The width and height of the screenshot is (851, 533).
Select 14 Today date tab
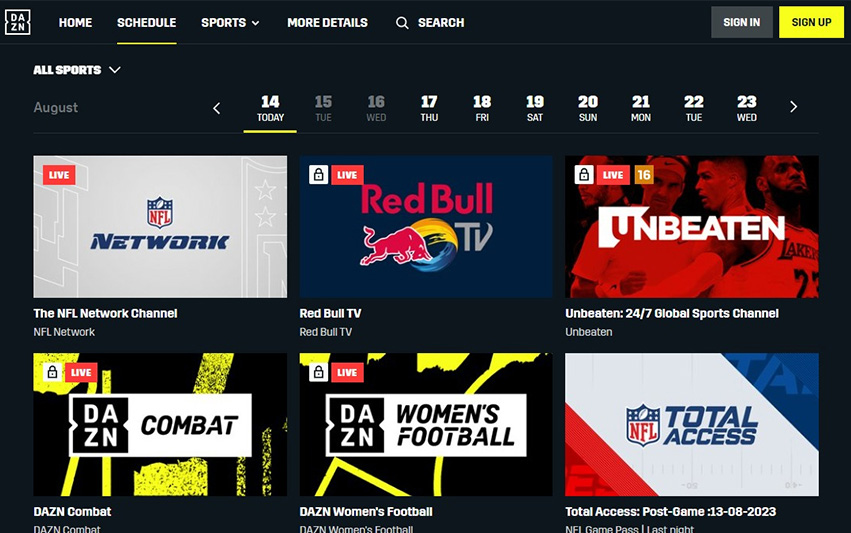click(x=270, y=109)
